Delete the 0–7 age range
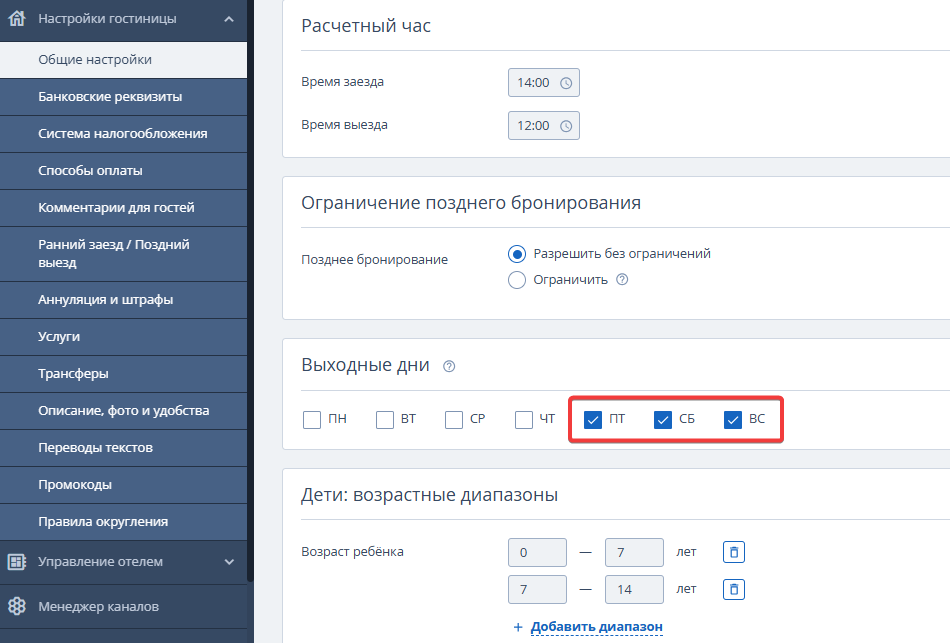The width and height of the screenshot is (950, 643). (x=733, y=552)
